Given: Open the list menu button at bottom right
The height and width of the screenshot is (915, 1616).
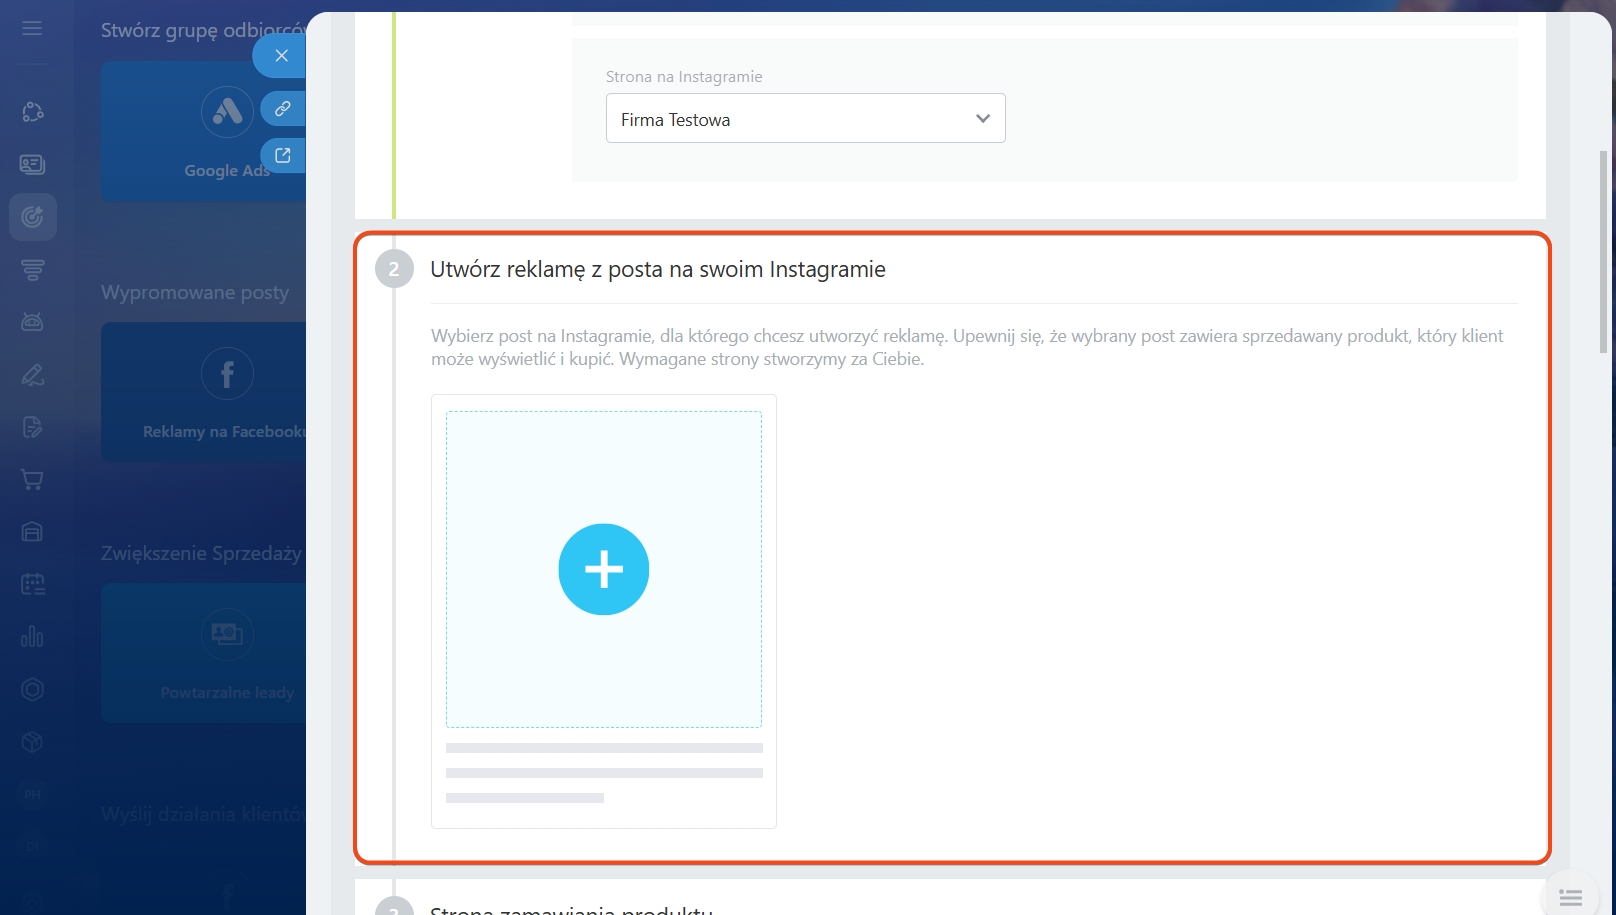Looking at the screenshot, I should pyautogui.click(x=1571, y=896).
